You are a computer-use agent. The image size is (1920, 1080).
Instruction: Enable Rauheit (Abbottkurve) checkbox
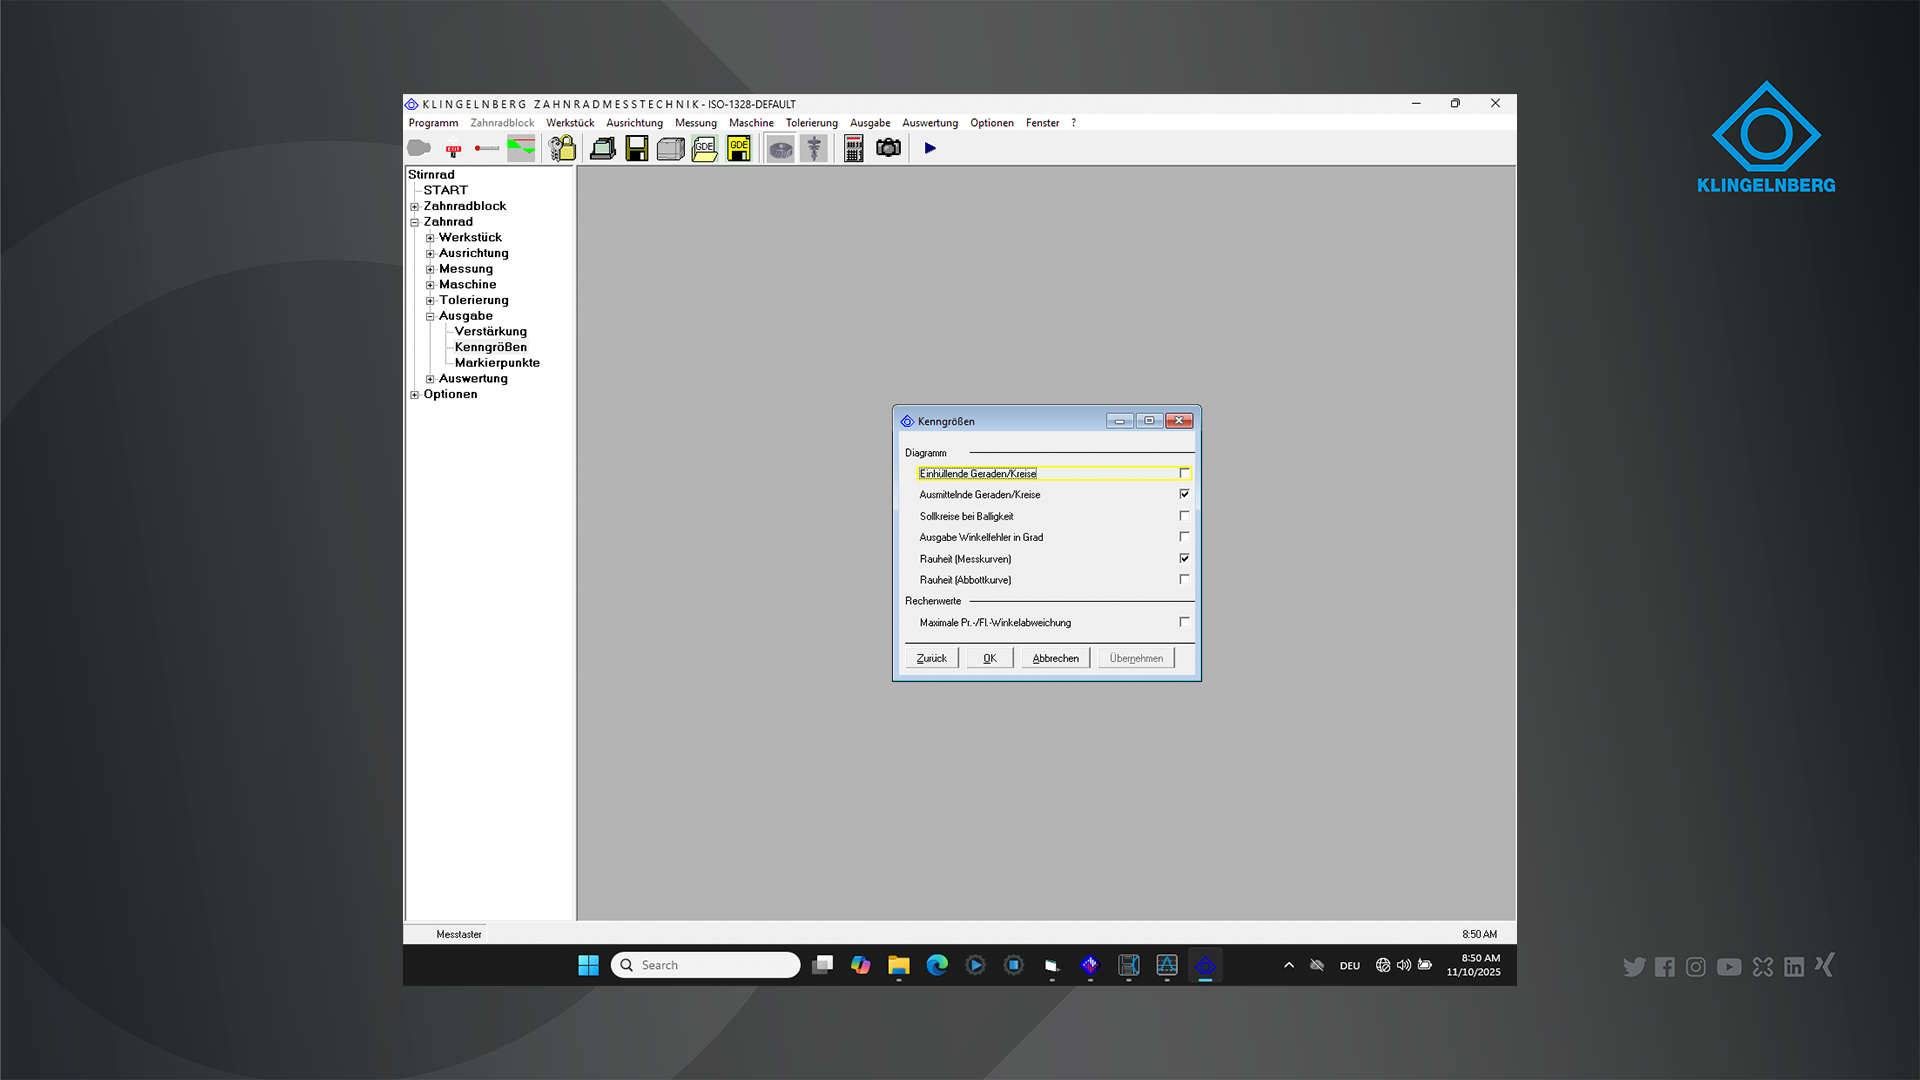(1184, 579)
